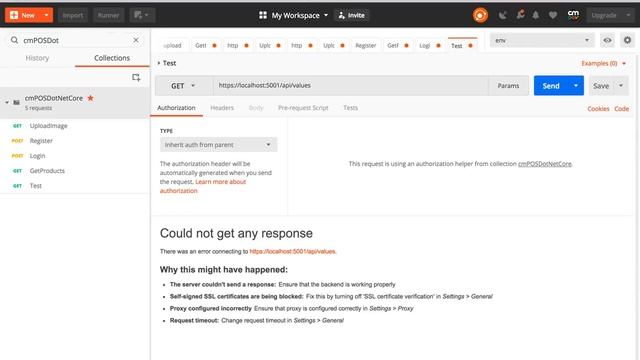Image resolution: width=640 pixels, height=360 pixels.
Task: Open the GET method dropdown
Action: (x=183, y=86)
